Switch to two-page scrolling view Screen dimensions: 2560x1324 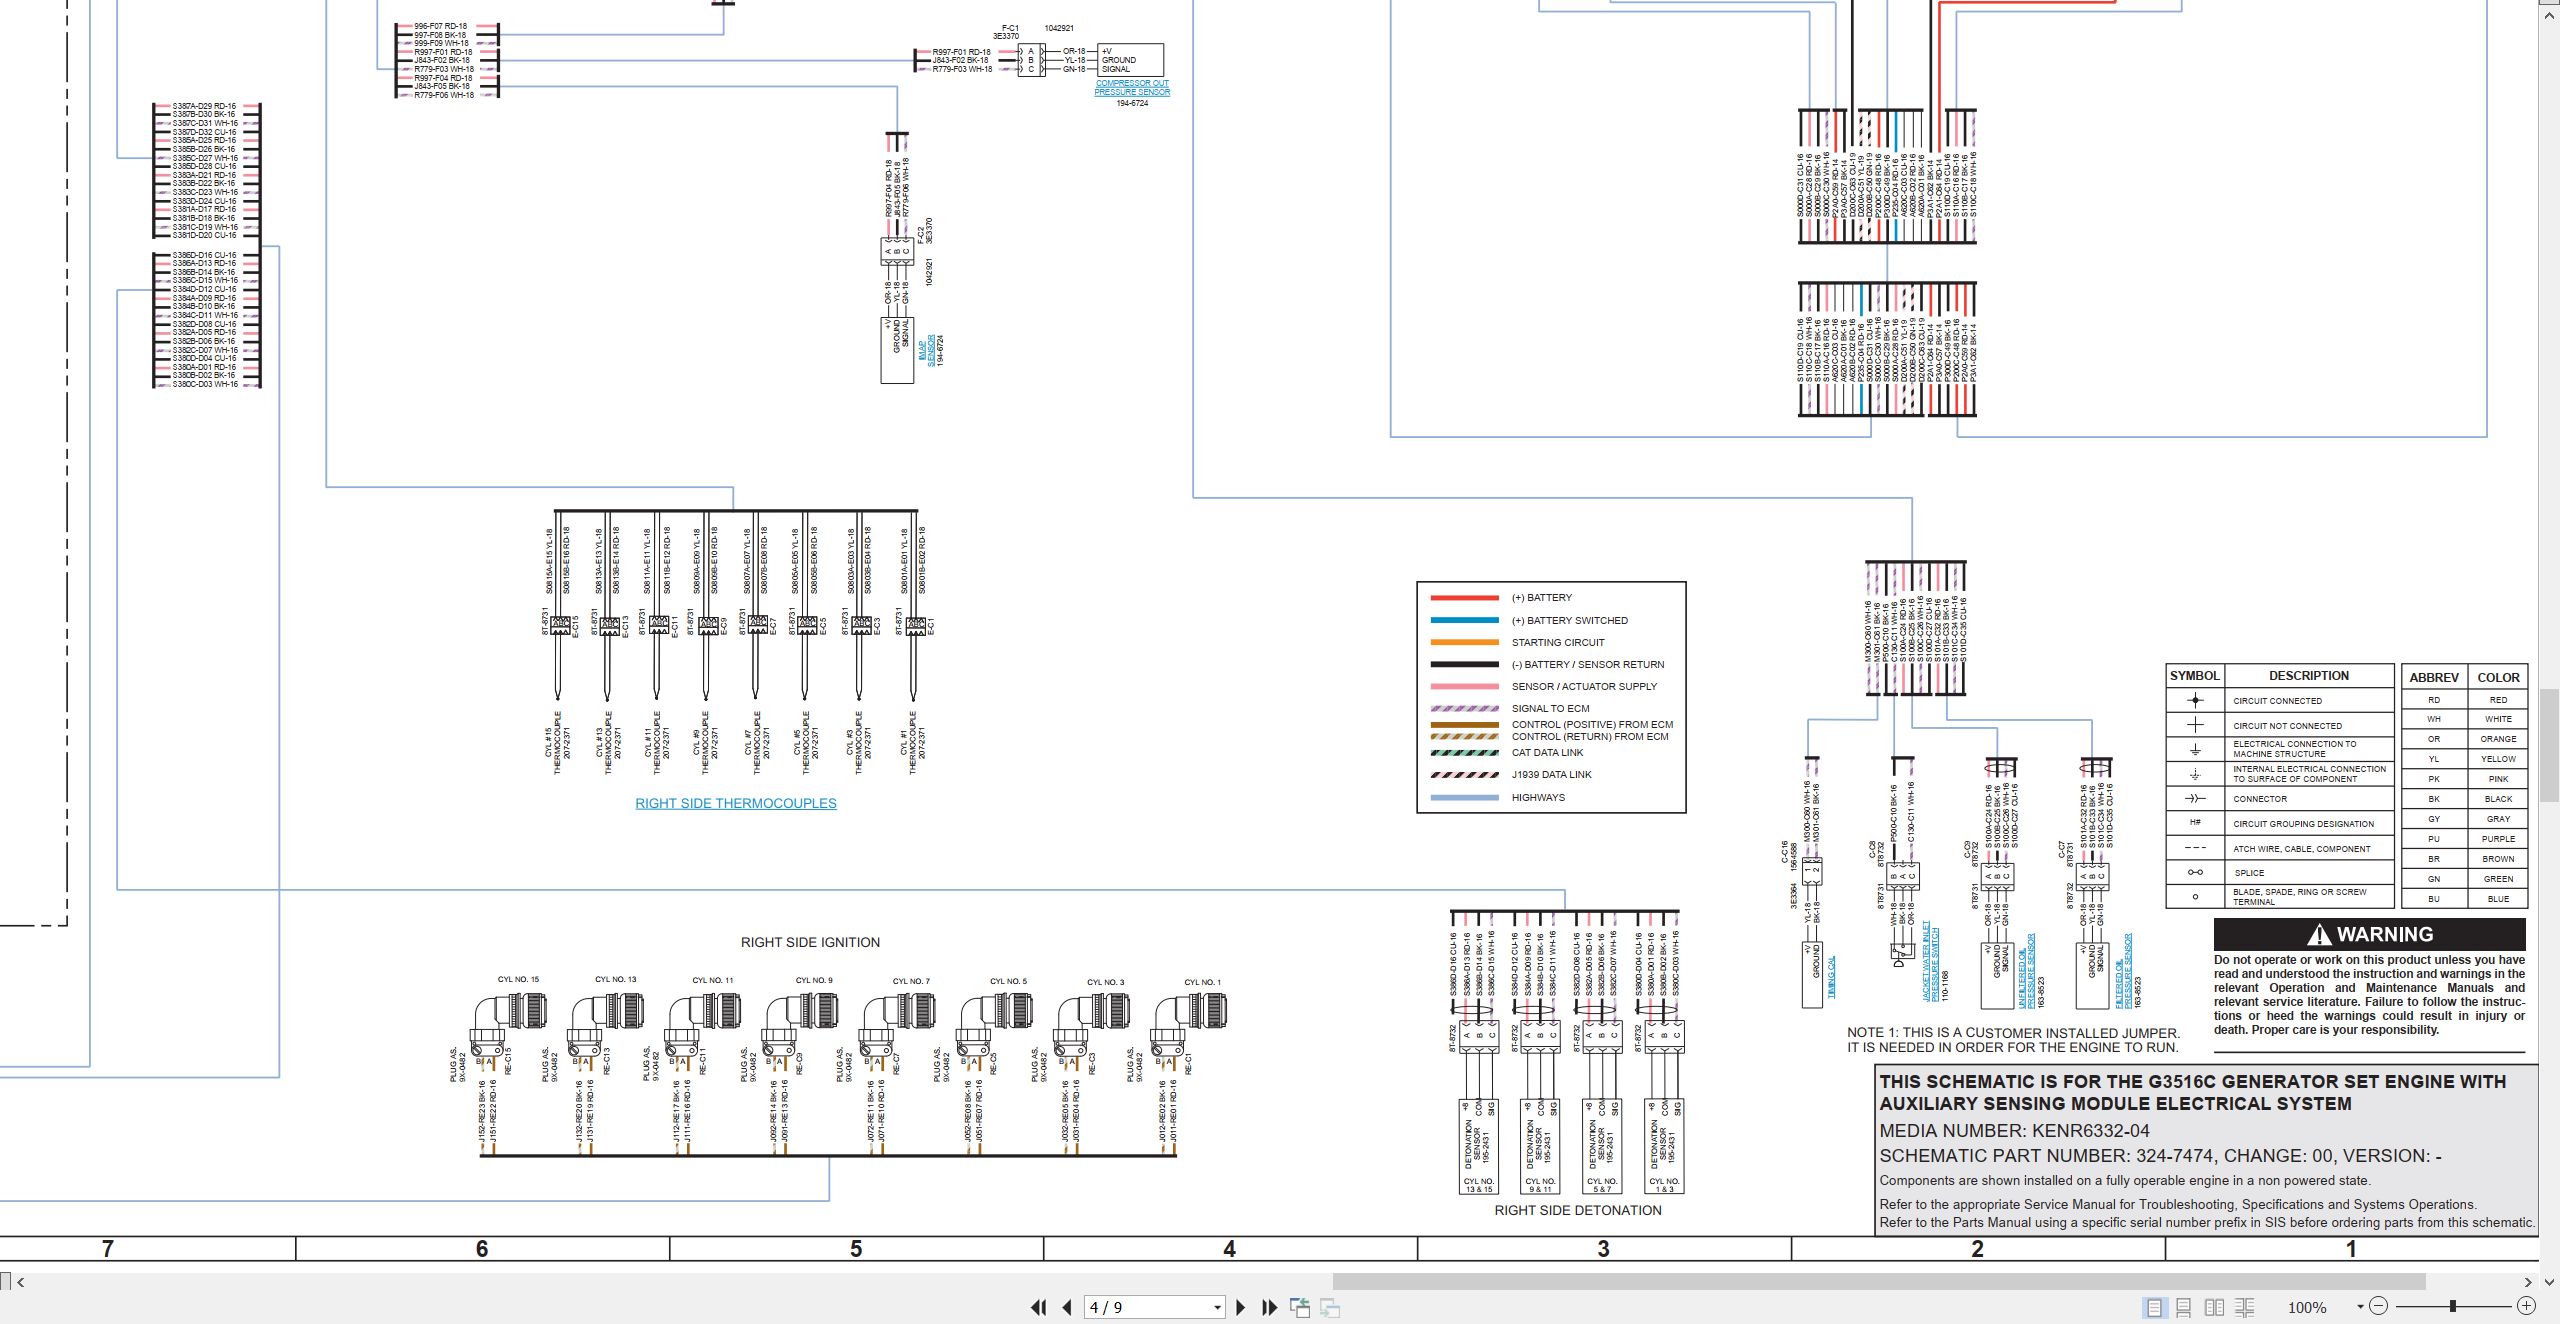2245,1307
